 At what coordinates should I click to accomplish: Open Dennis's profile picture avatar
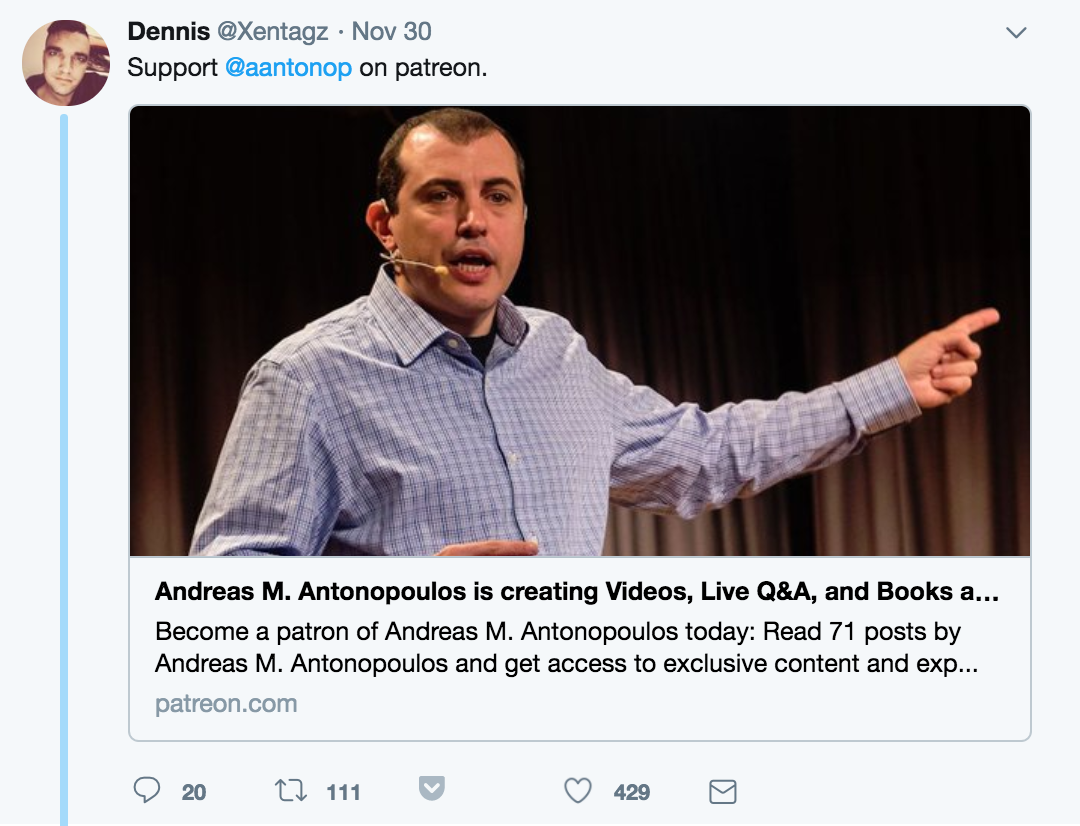66,62
